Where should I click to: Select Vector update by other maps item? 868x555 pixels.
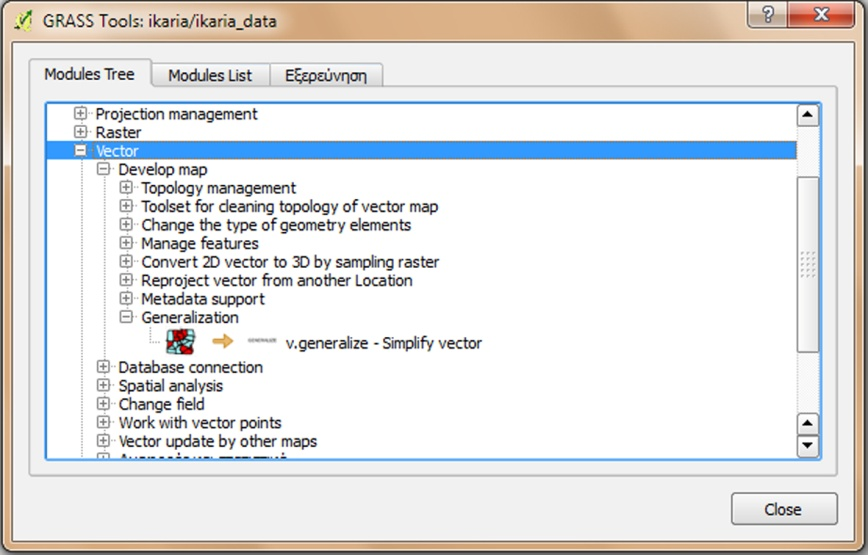[218, 441]
